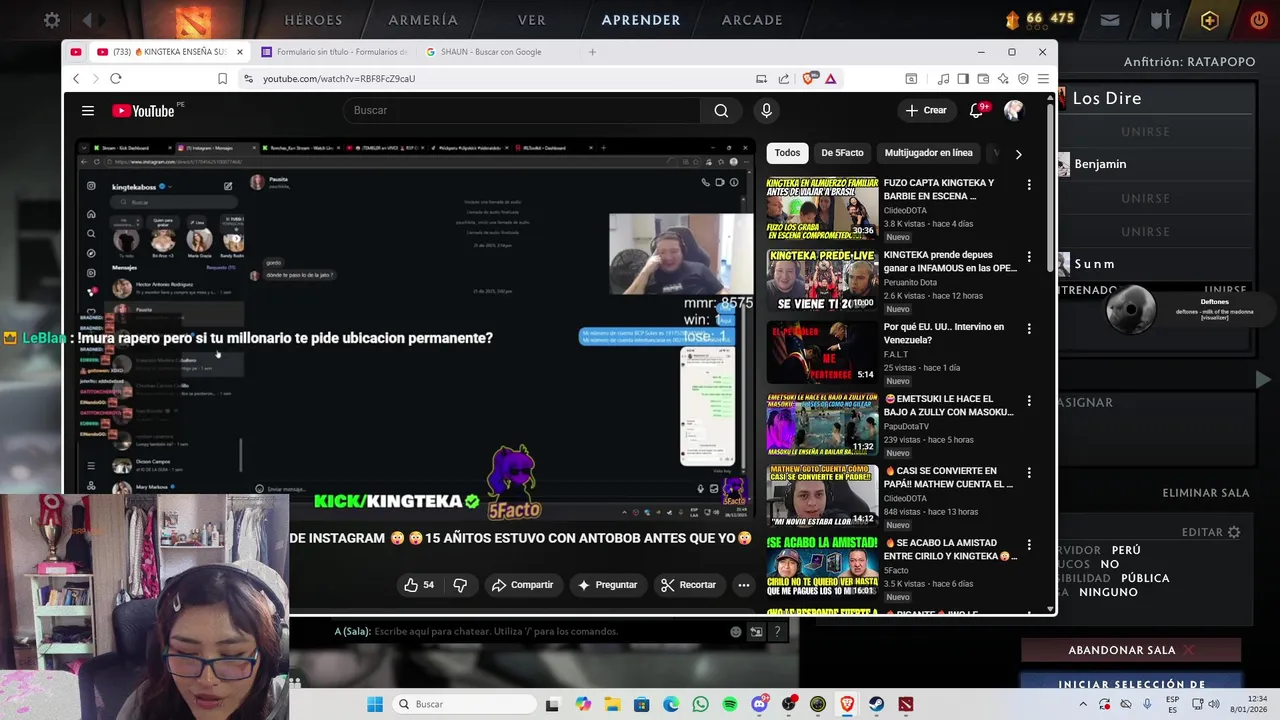The image size is (1280, 720).
Task: Click Dota 2 red power quit button
Action: 1259,20
